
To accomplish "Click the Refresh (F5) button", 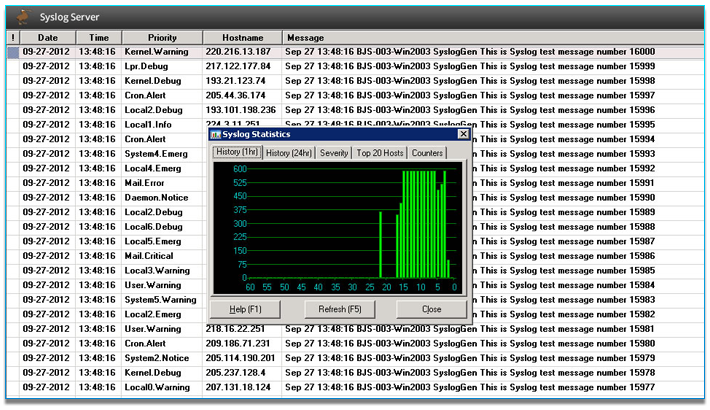I will [340, 309].
